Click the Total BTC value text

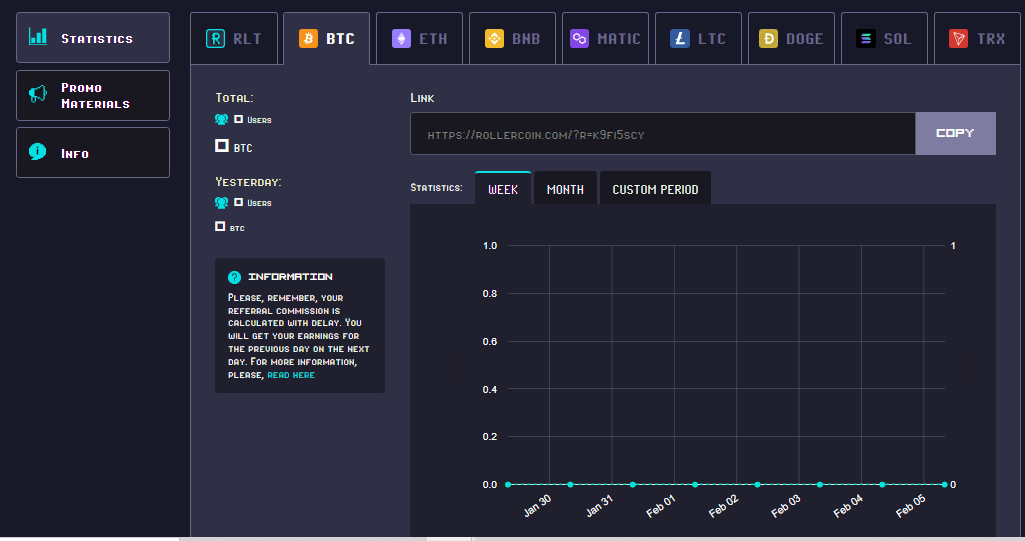[x=234, y=147]
